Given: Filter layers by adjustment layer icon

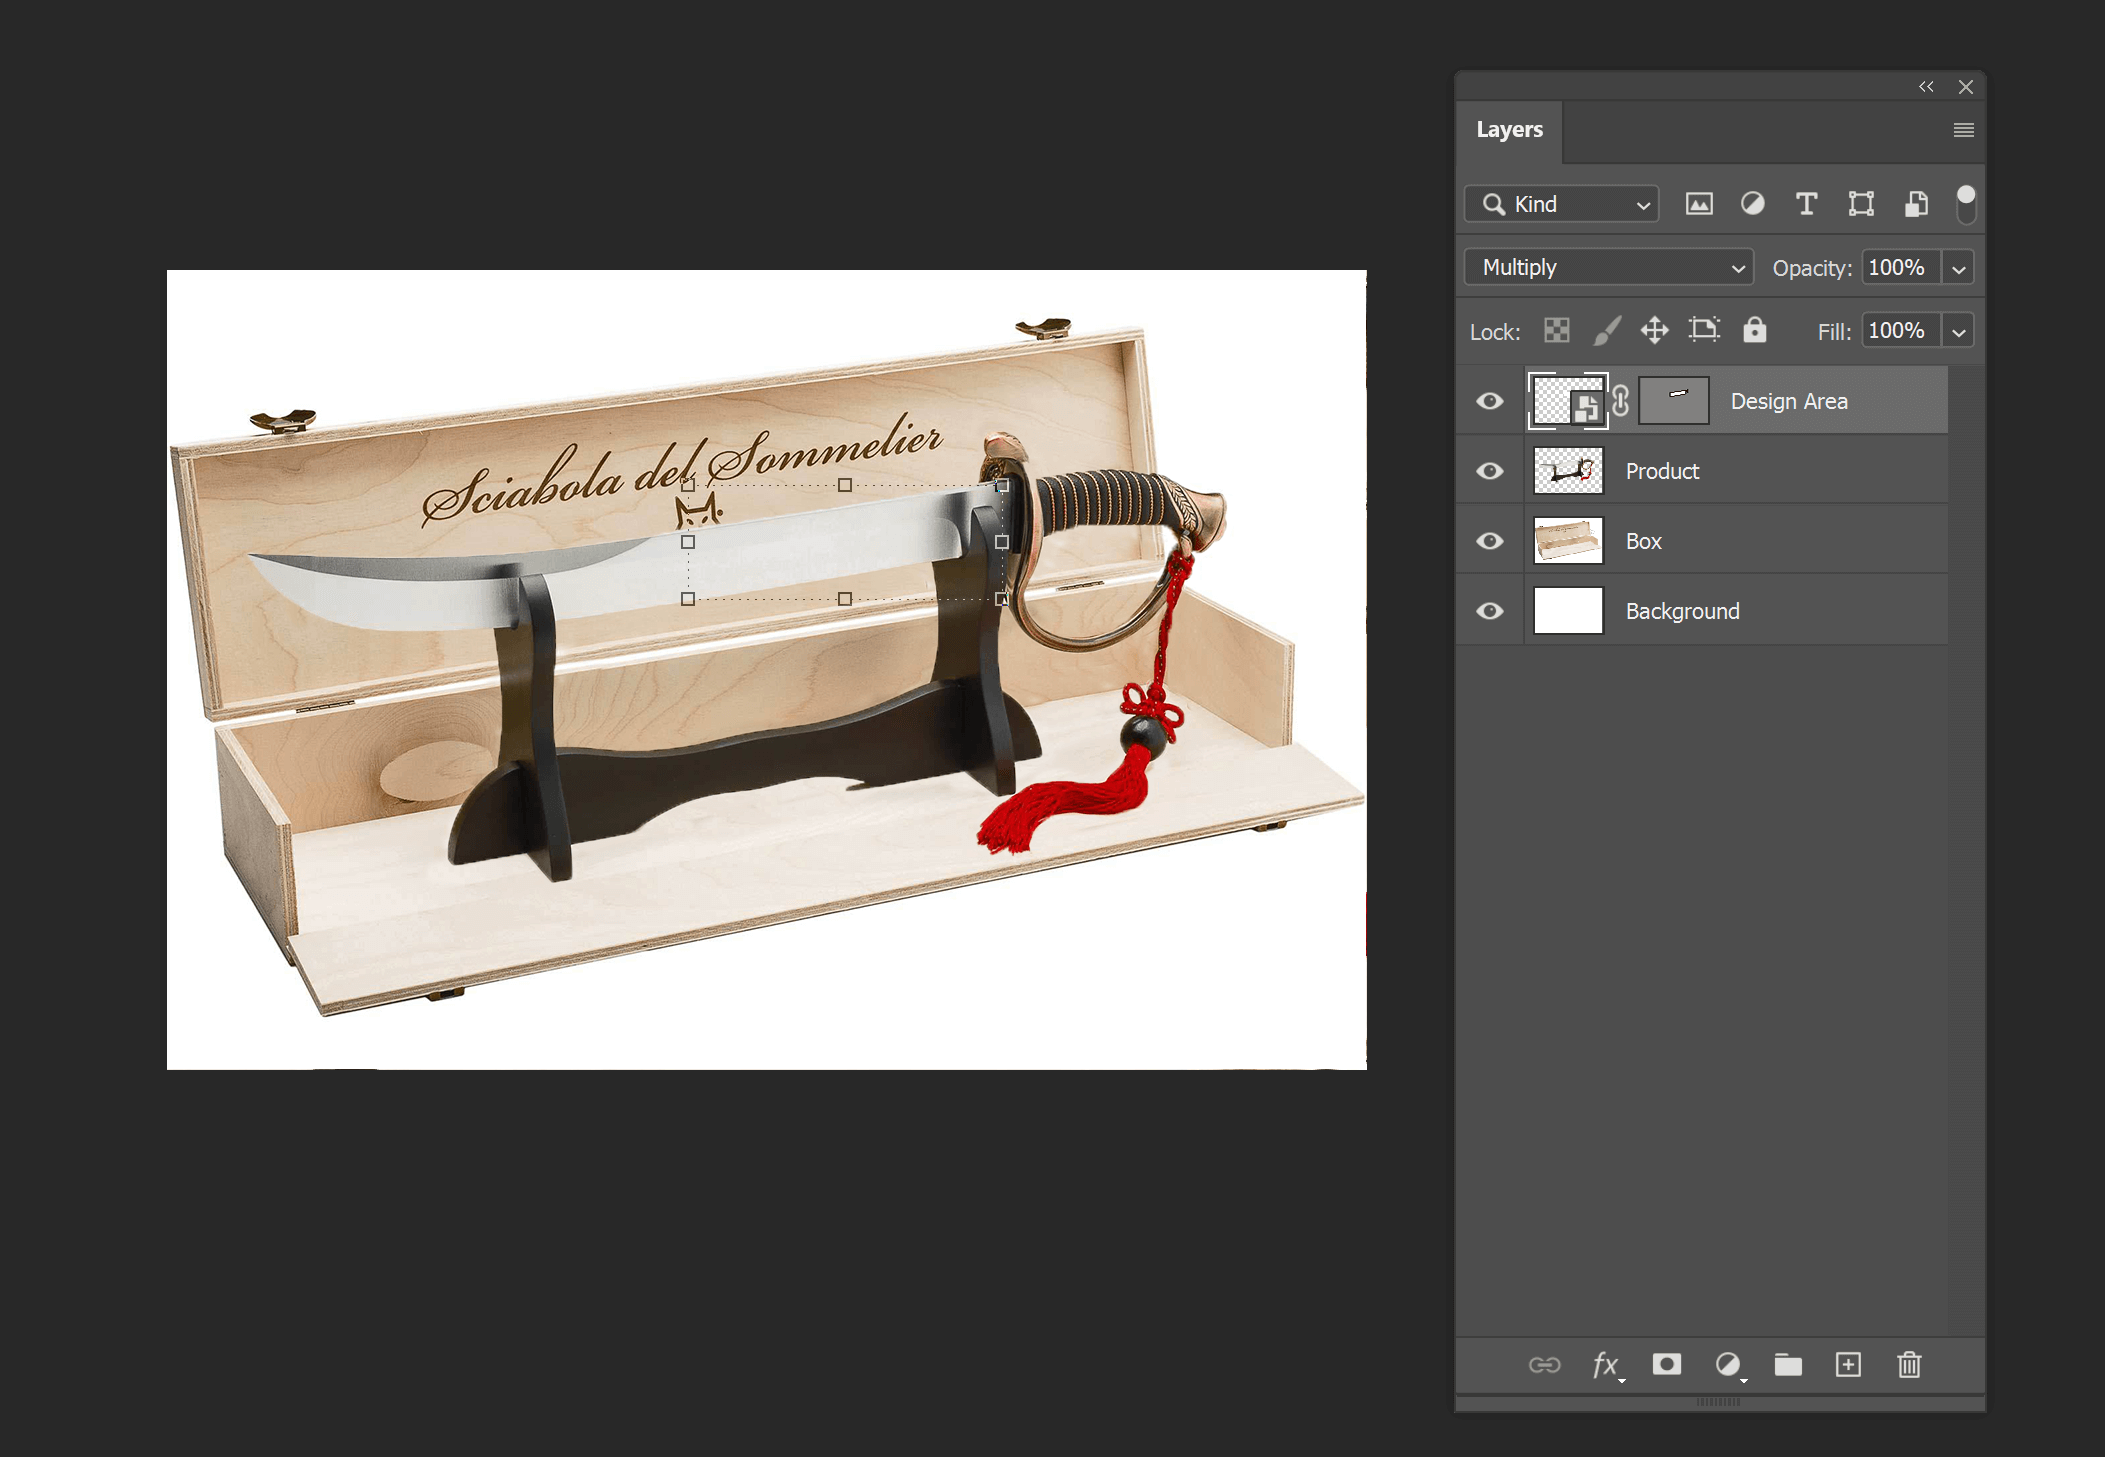Looking at the screenshot, I should click(x=1752, y=204).
